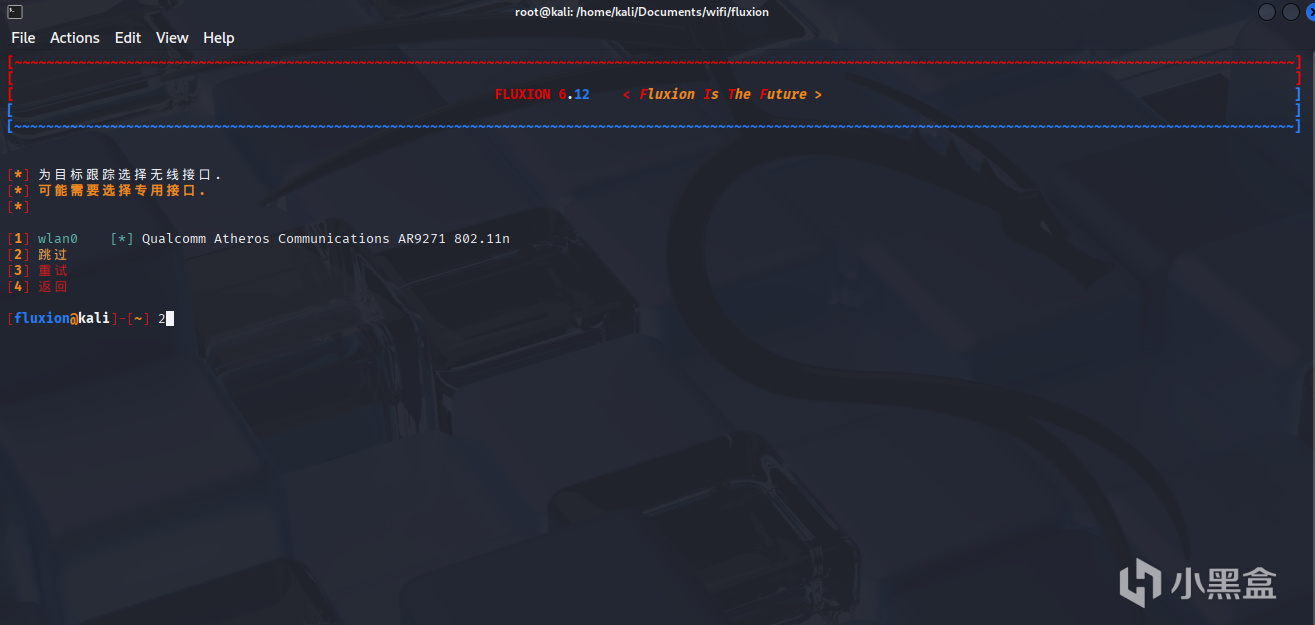This screenshot has height=625, width=1315.
Task: Click the Fluxion Is The Future slogan
Action: [722, 94]
